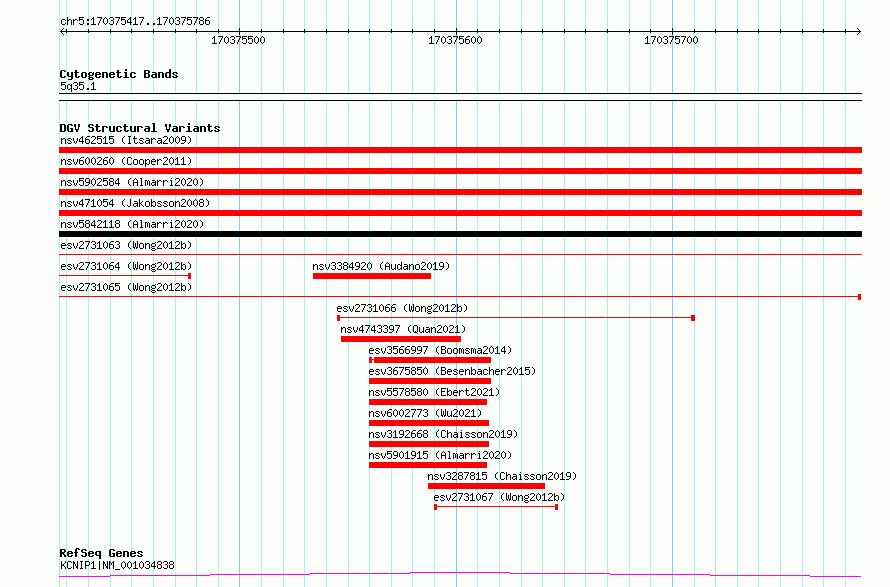890x587 pixels.
Task: Click the thin red line of esv2731065
Action: [460, 296]
